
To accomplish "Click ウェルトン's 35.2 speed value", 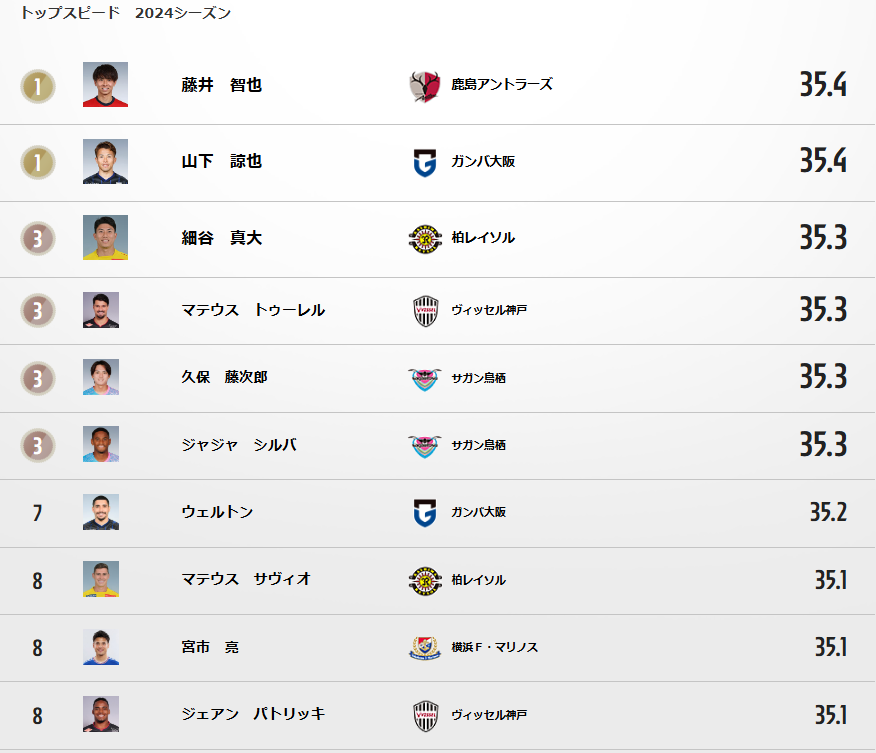I will pyautogui.click(x=828, y=512).
